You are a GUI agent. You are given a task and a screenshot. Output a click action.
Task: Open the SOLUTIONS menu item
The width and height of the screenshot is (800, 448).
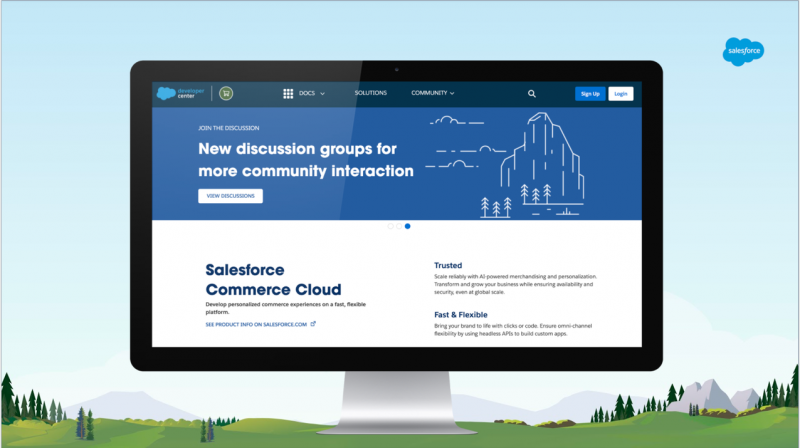point(370,93)
